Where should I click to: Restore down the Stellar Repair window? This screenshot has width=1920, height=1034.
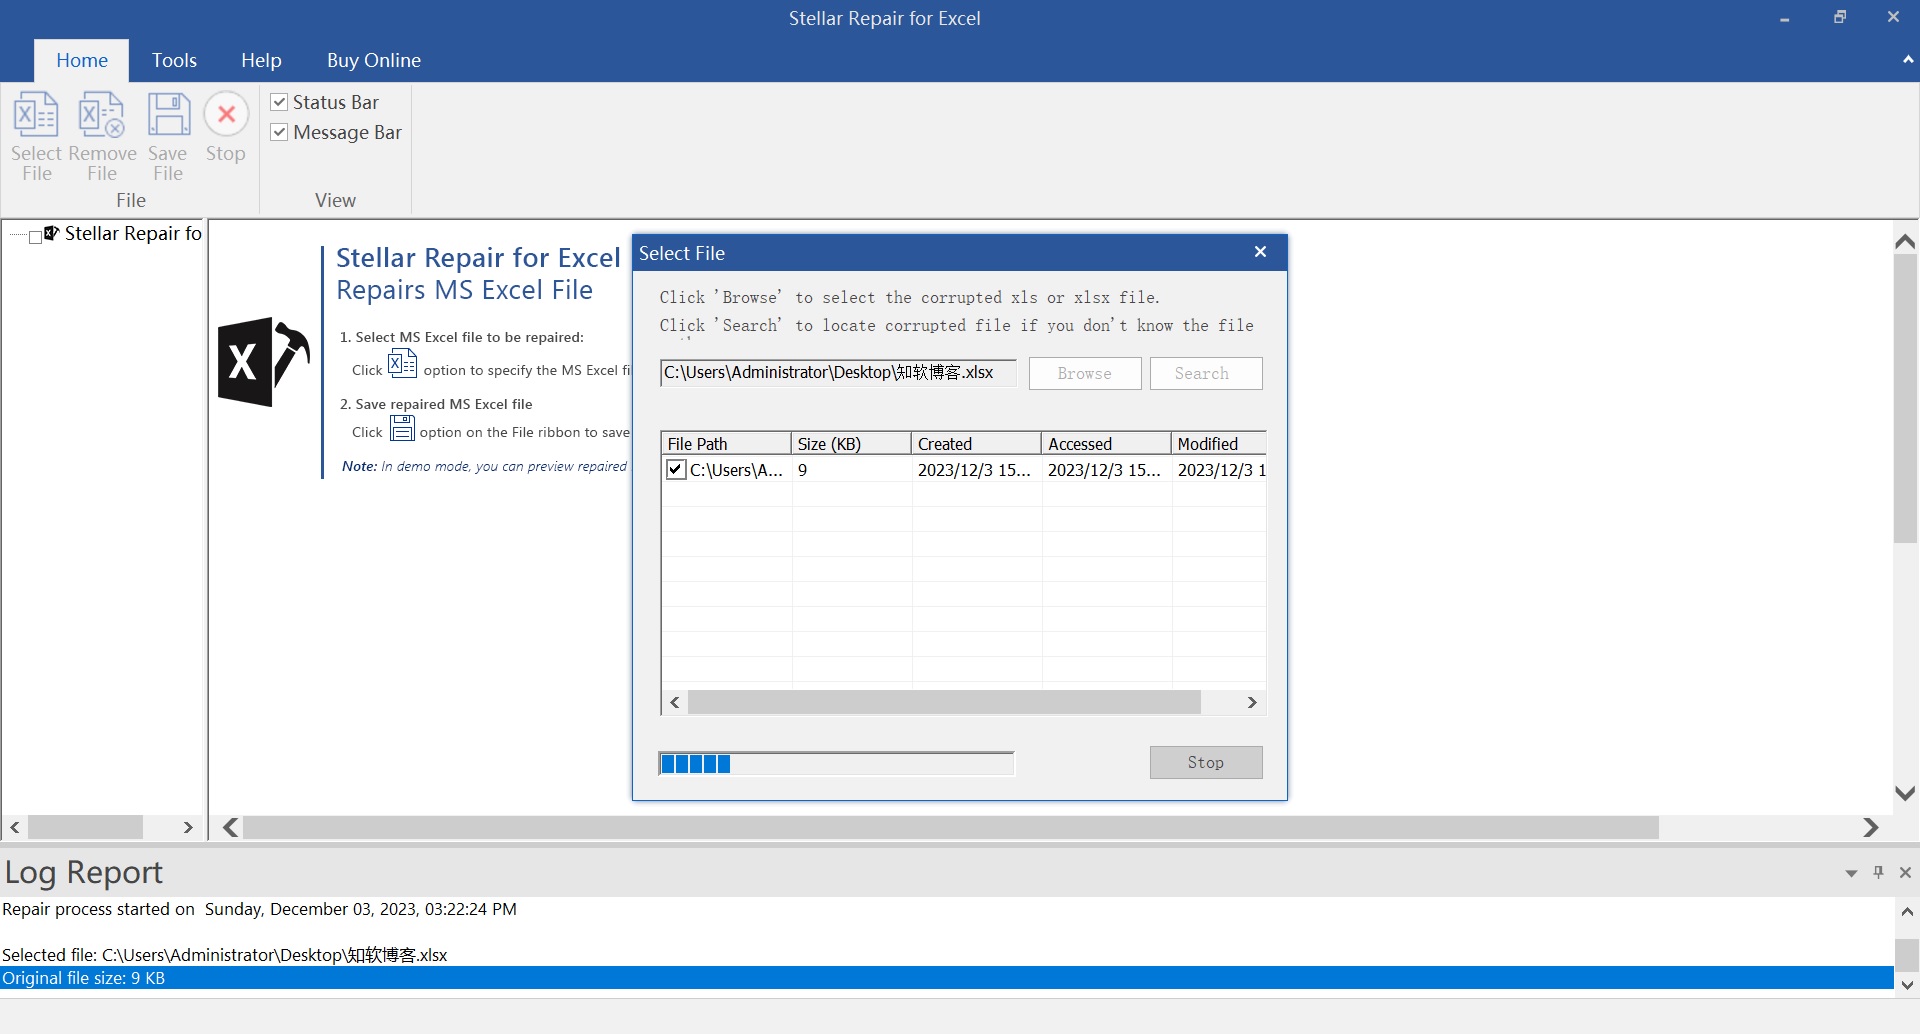pos(1839,17)
